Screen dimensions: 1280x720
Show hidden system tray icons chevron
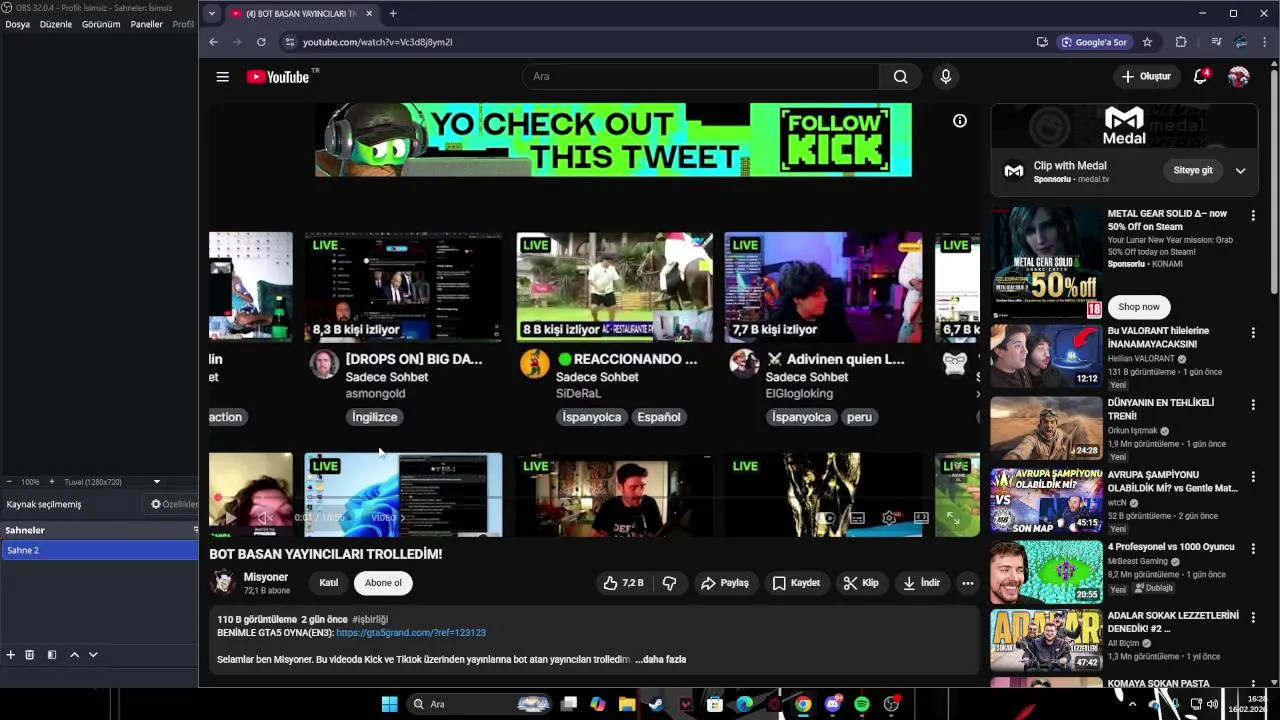pyautogui.click(x=1132, y=704)
